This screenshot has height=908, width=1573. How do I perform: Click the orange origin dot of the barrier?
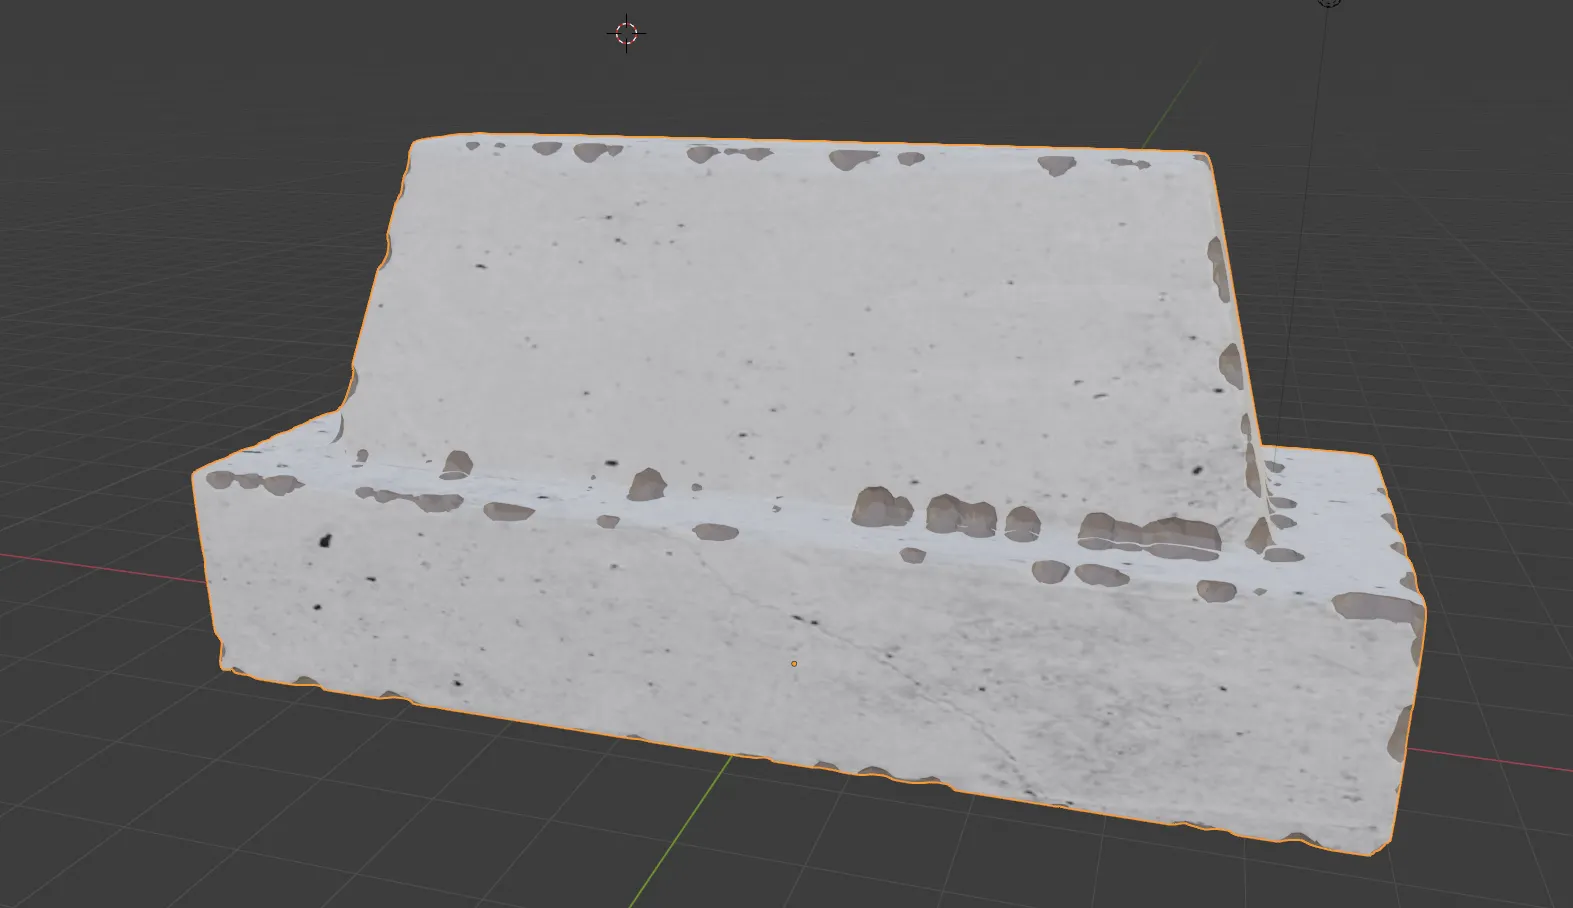[794, 664]
